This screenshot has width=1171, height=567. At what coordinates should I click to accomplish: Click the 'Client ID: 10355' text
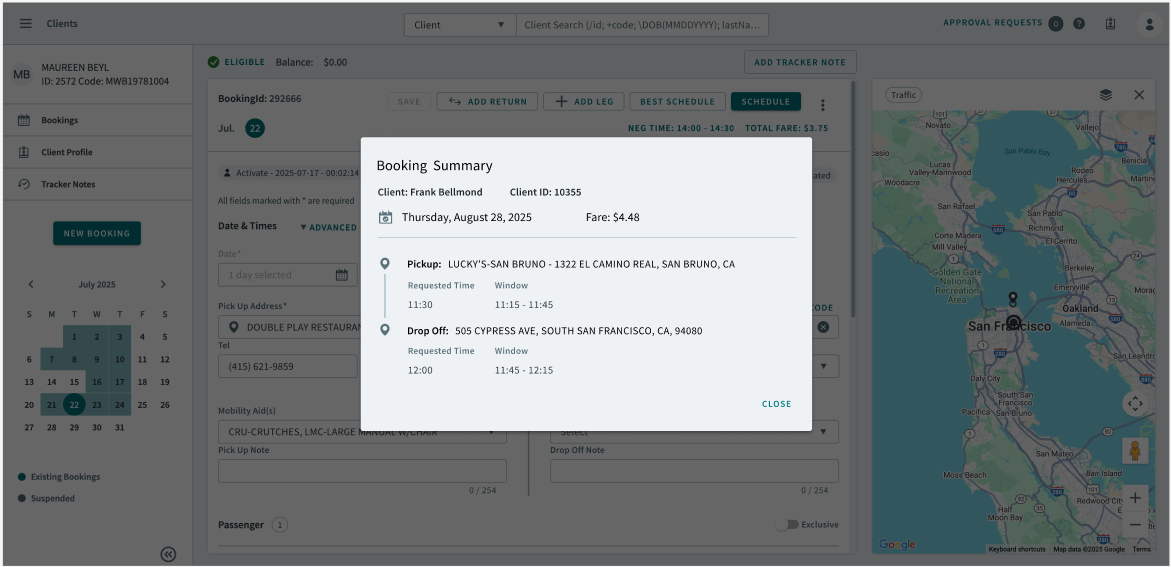click(545, 192)
